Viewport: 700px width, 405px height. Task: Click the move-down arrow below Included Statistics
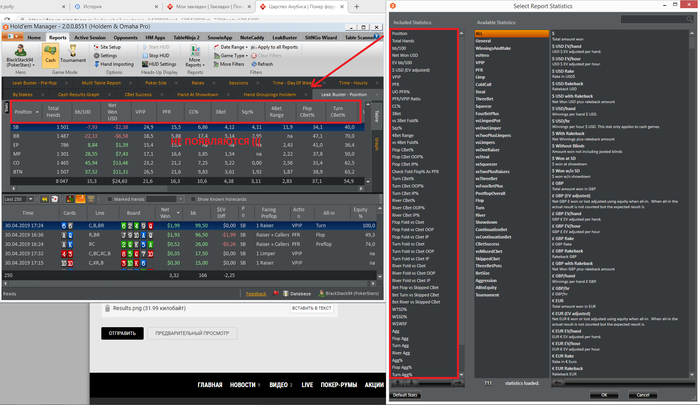(412, 383)
